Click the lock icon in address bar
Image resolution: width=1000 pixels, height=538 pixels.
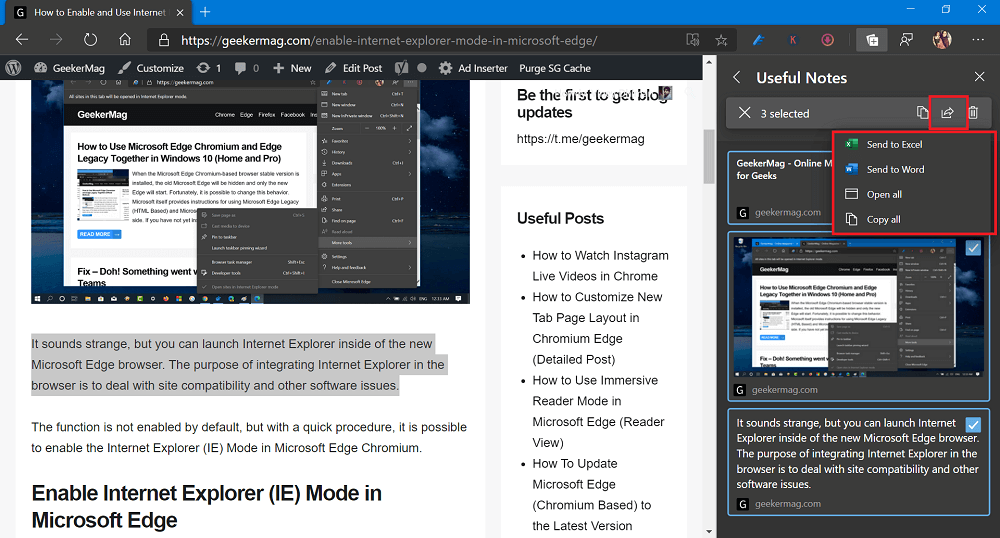click(x=164, y=40)
